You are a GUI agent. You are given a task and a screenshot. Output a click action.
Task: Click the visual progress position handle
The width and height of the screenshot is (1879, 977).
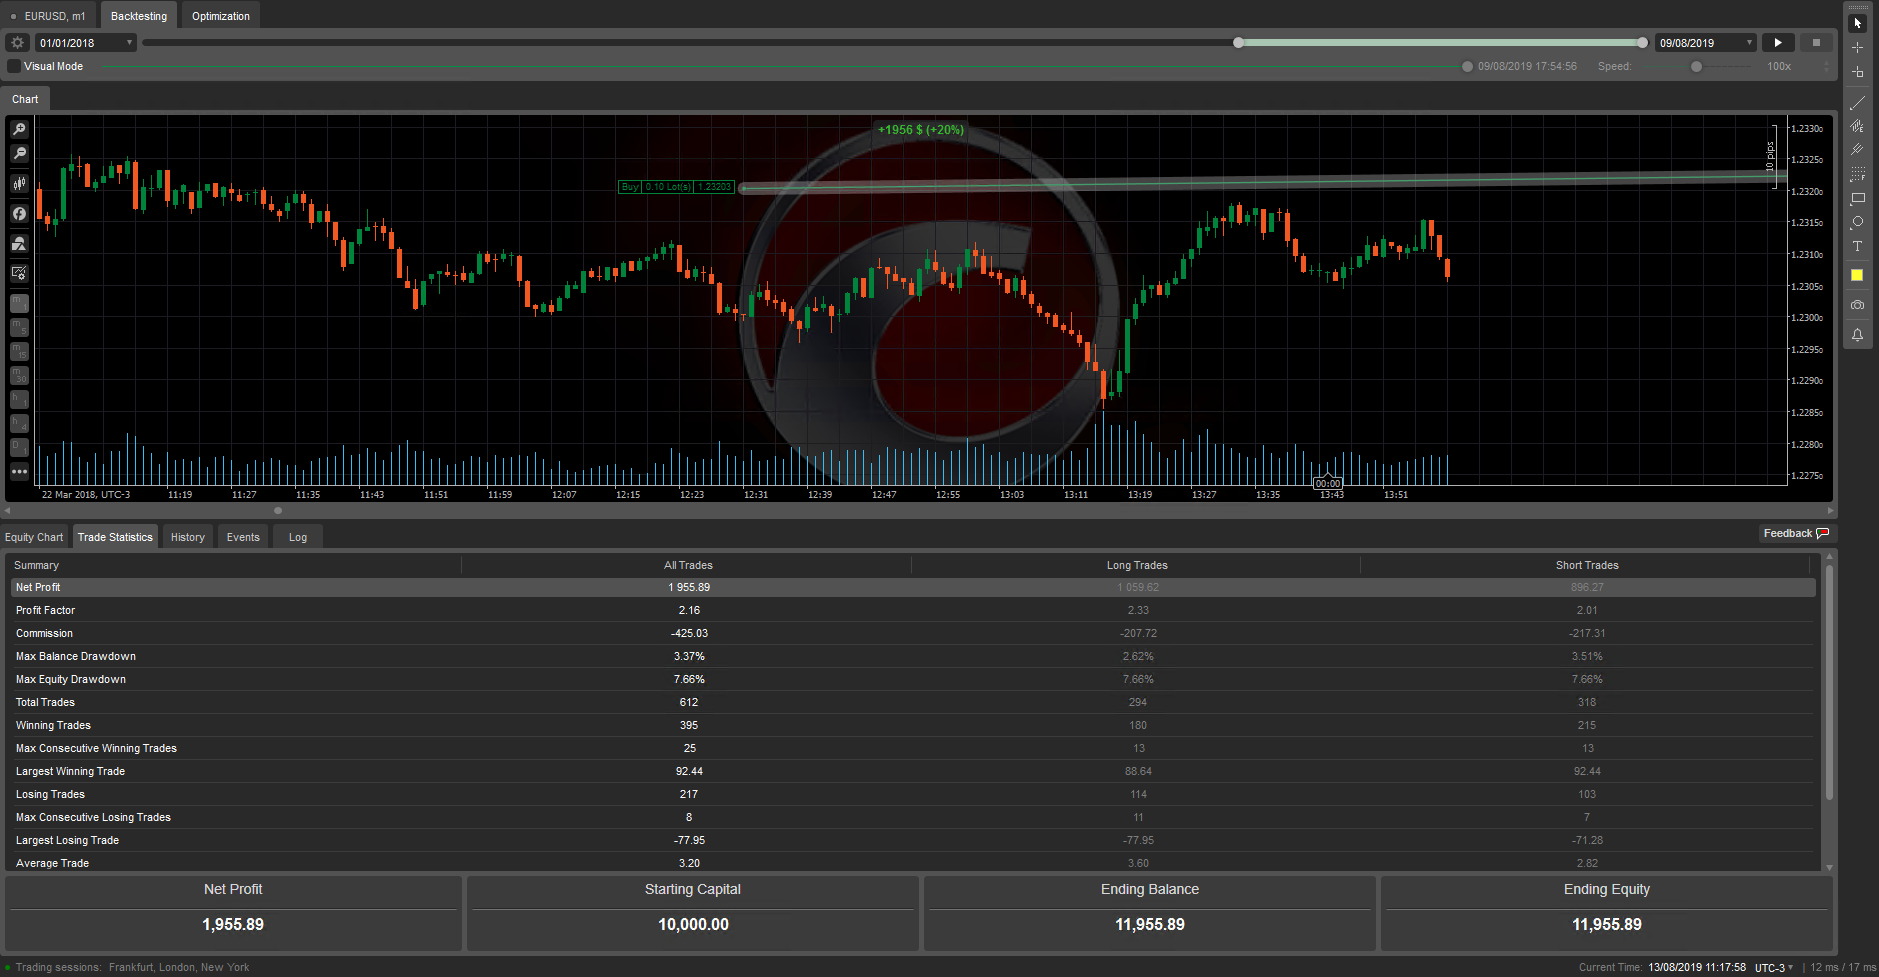coord(1467,67)
